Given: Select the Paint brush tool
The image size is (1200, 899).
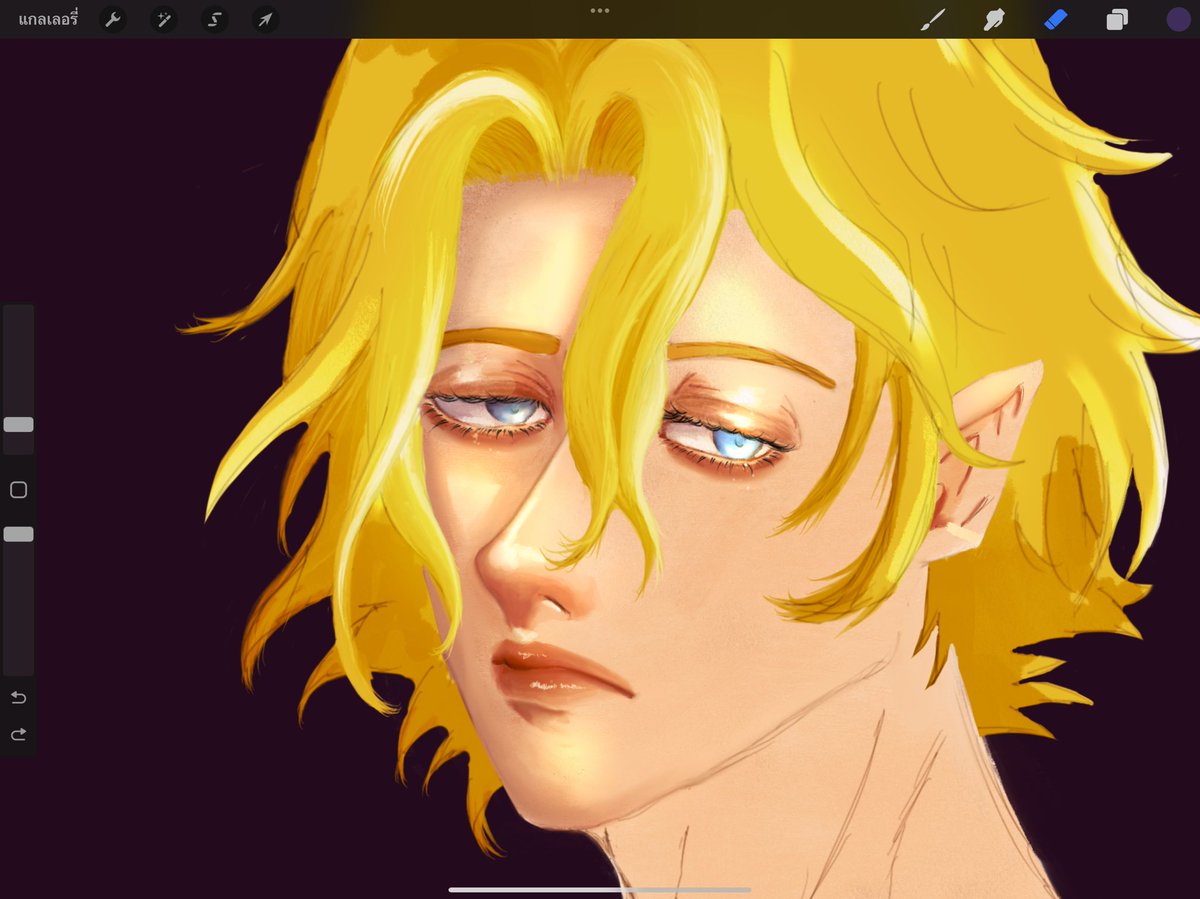Looking at the screenshot, I should (x=932, y=19).
